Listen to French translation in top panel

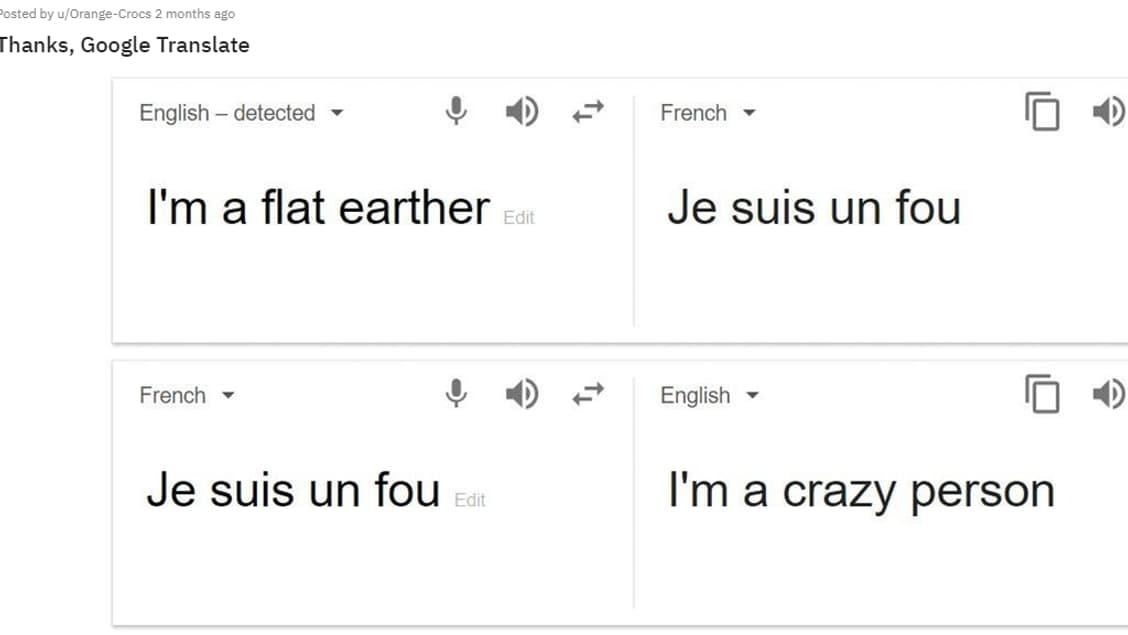[1108, 111]
